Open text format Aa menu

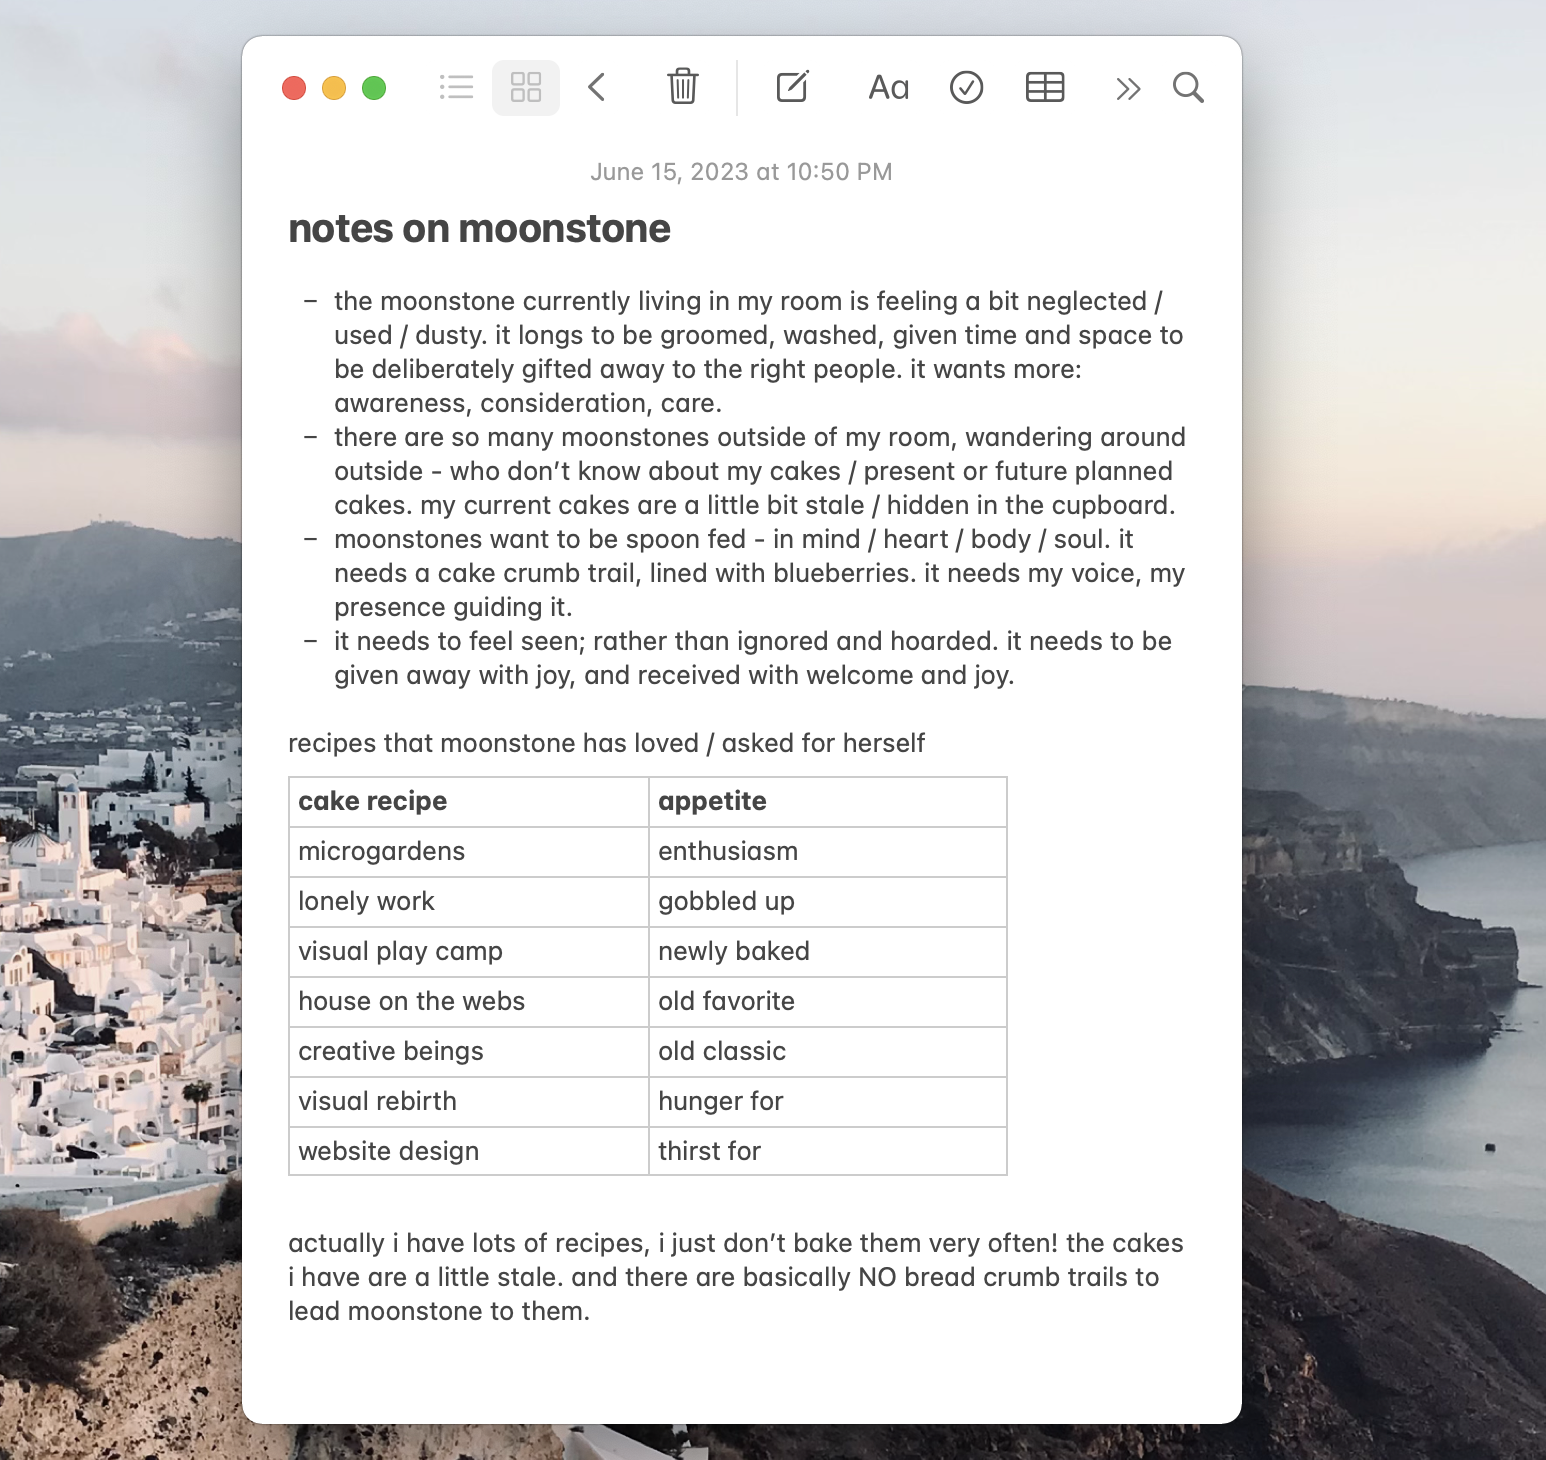click(889, 88)
